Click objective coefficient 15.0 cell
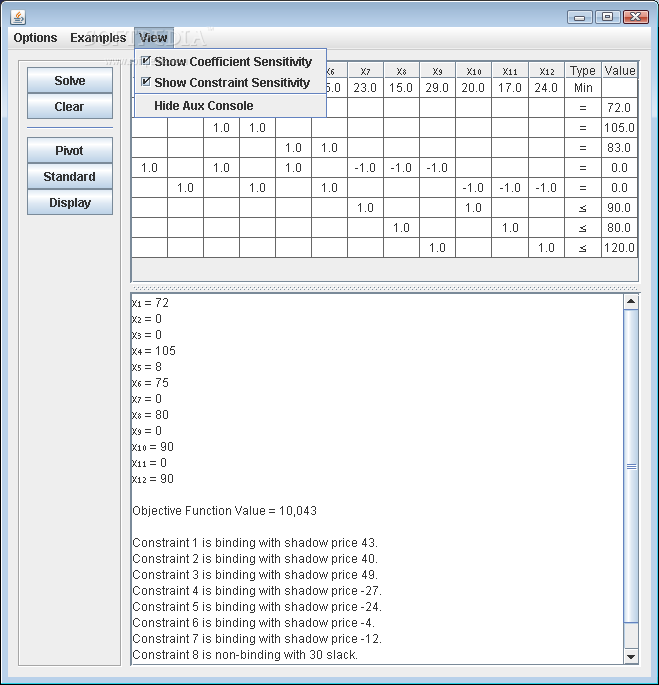Viewport: 659px width, 685px height. [401, 88]
